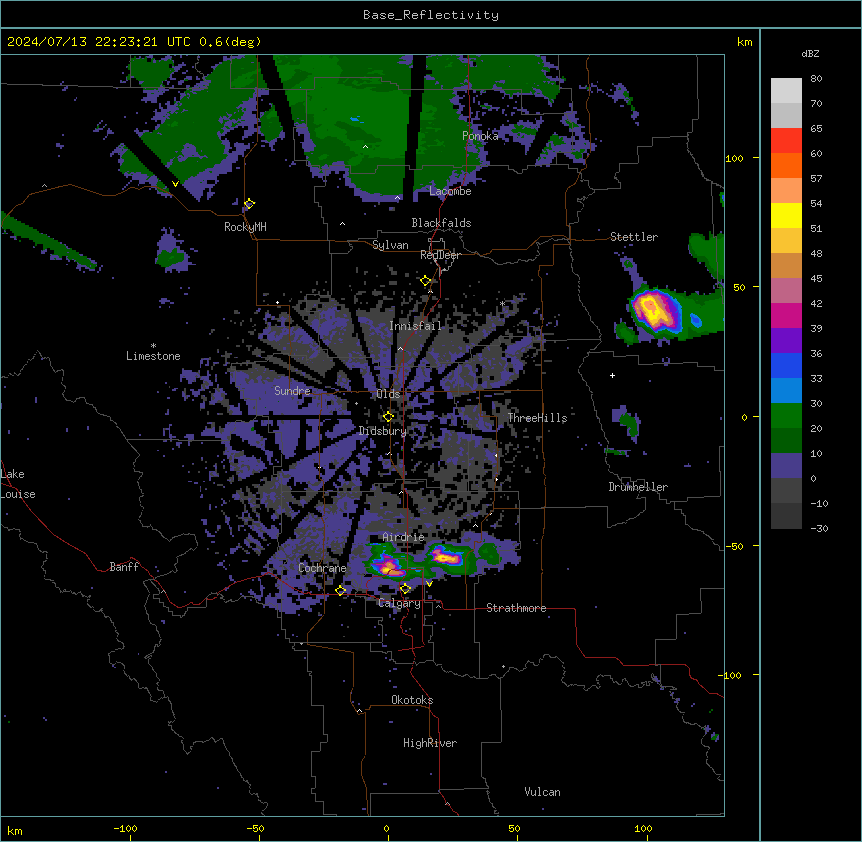Image resolution: width=862 pixels, height=842 pixels.
Task: Click the Innisfail label
Action: pyautogui.click(x=415, y=326)
